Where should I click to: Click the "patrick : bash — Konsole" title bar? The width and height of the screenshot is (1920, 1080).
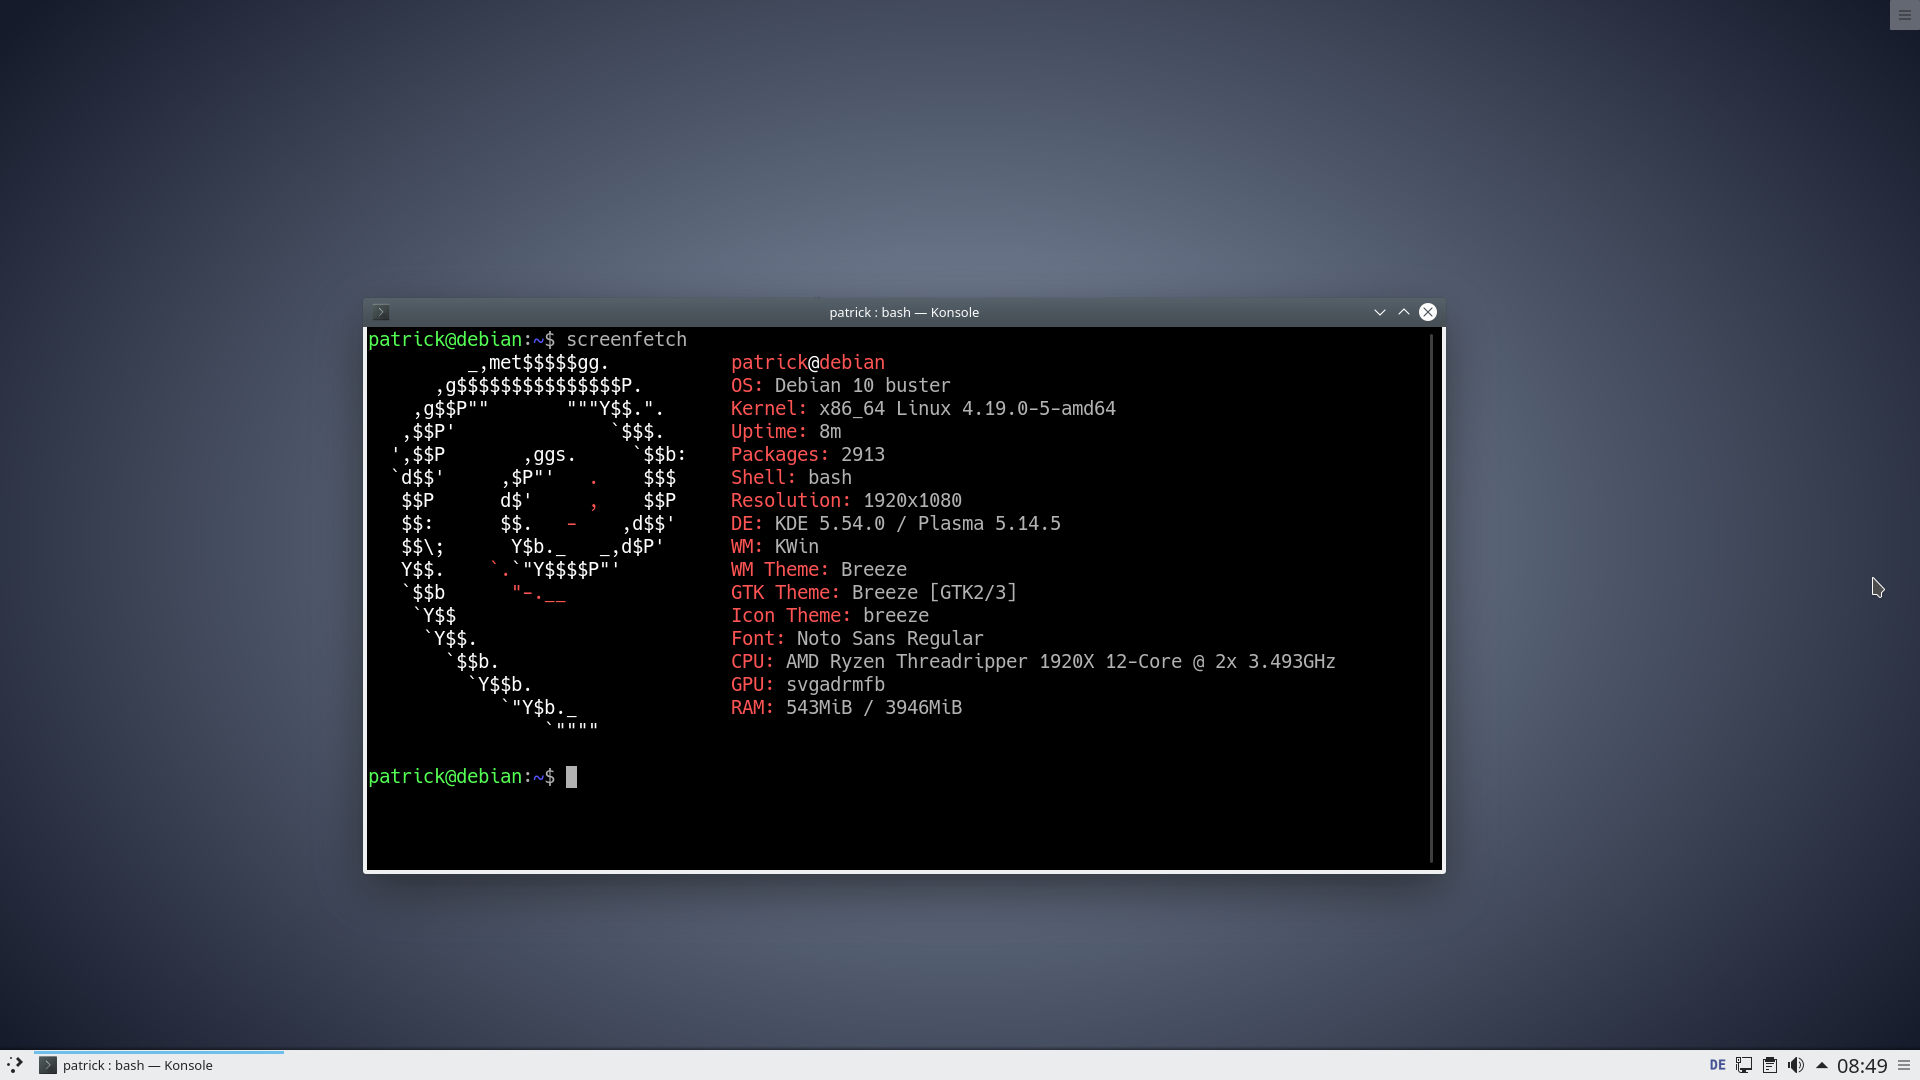[903, 312]
